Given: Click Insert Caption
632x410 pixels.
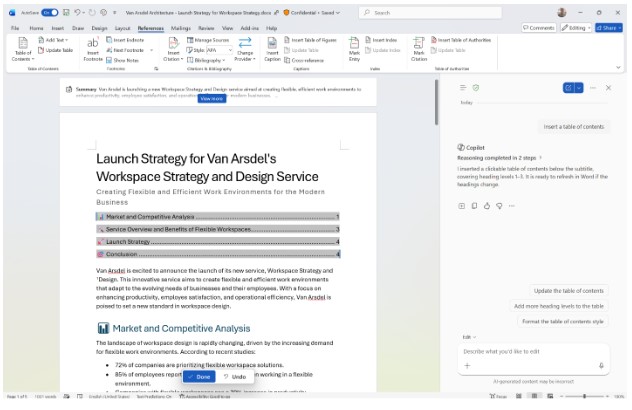Looking at the screenshot, I should coord(272,50).
